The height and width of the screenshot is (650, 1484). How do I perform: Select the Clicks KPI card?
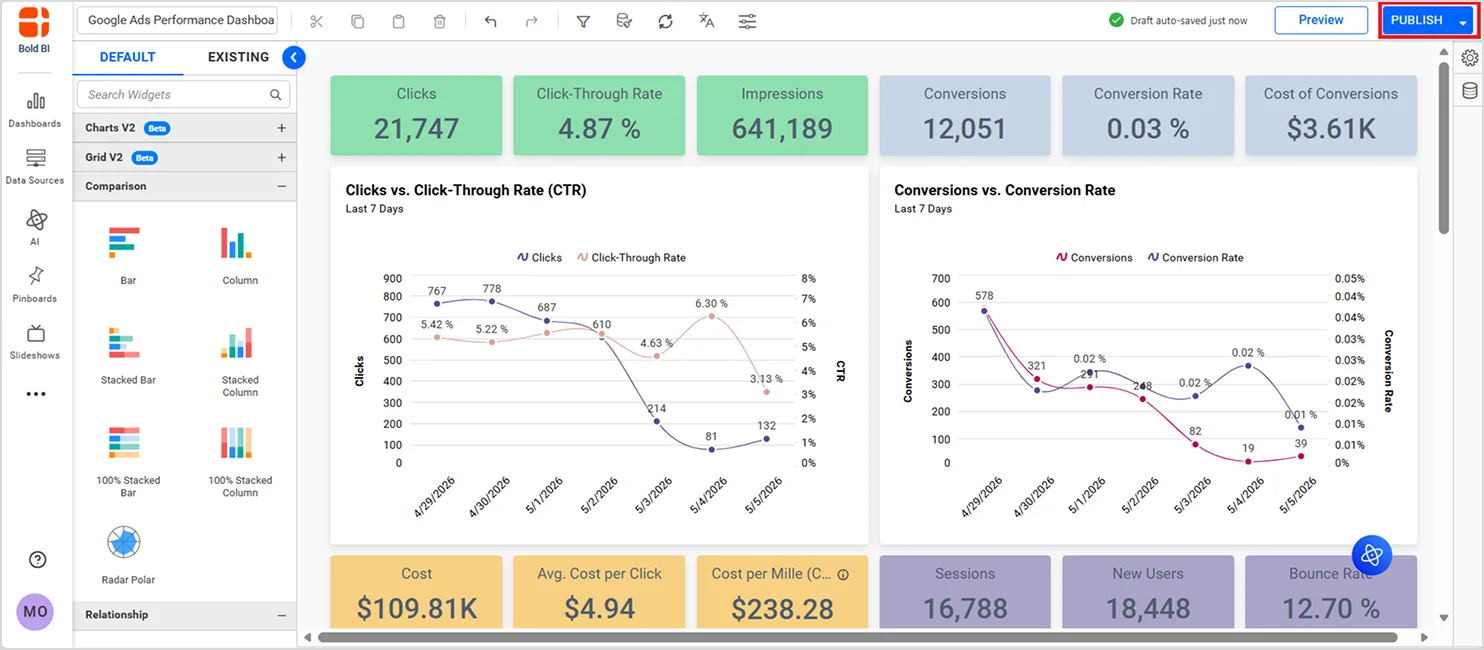(416, 115)
